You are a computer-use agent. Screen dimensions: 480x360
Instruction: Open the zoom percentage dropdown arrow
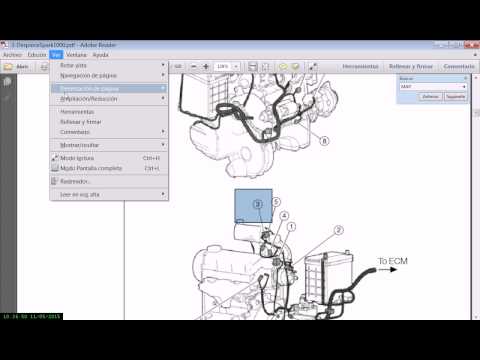236,67
